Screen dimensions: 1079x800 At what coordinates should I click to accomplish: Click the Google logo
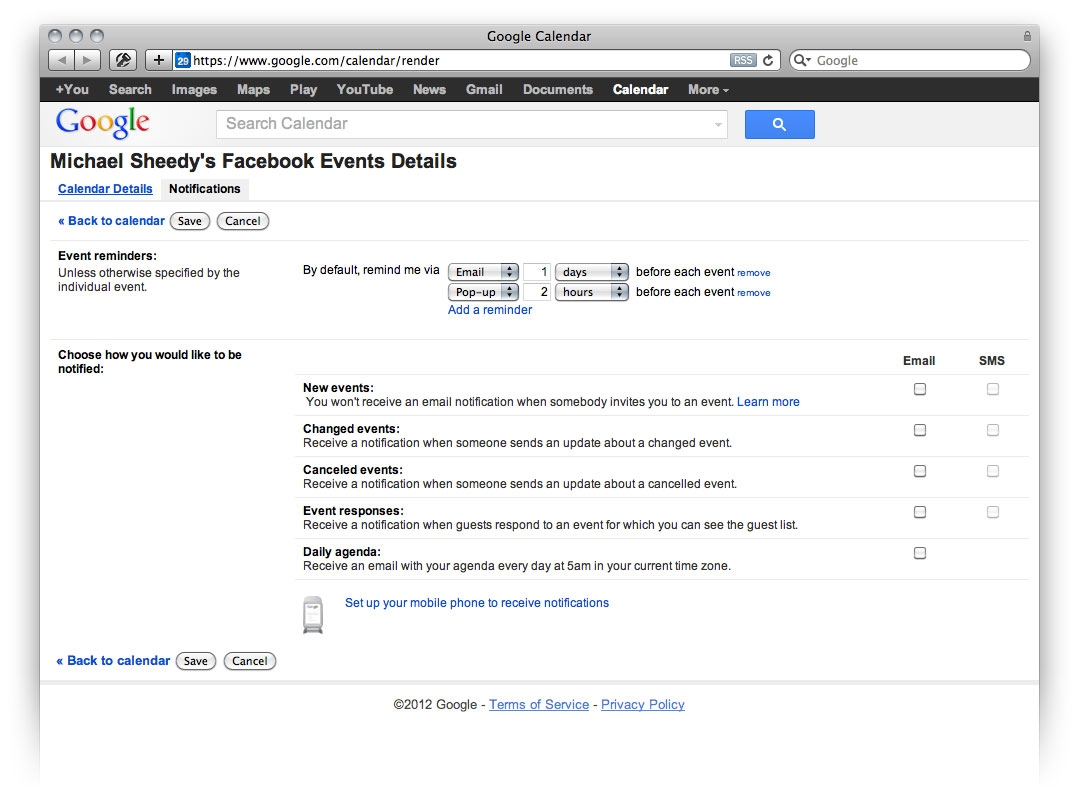click(103, 122)
